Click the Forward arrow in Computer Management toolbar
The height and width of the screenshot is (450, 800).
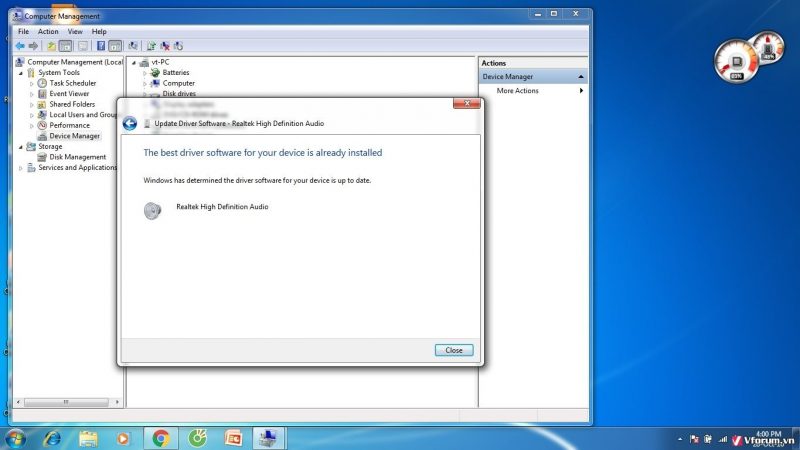(x=33, y=46)
